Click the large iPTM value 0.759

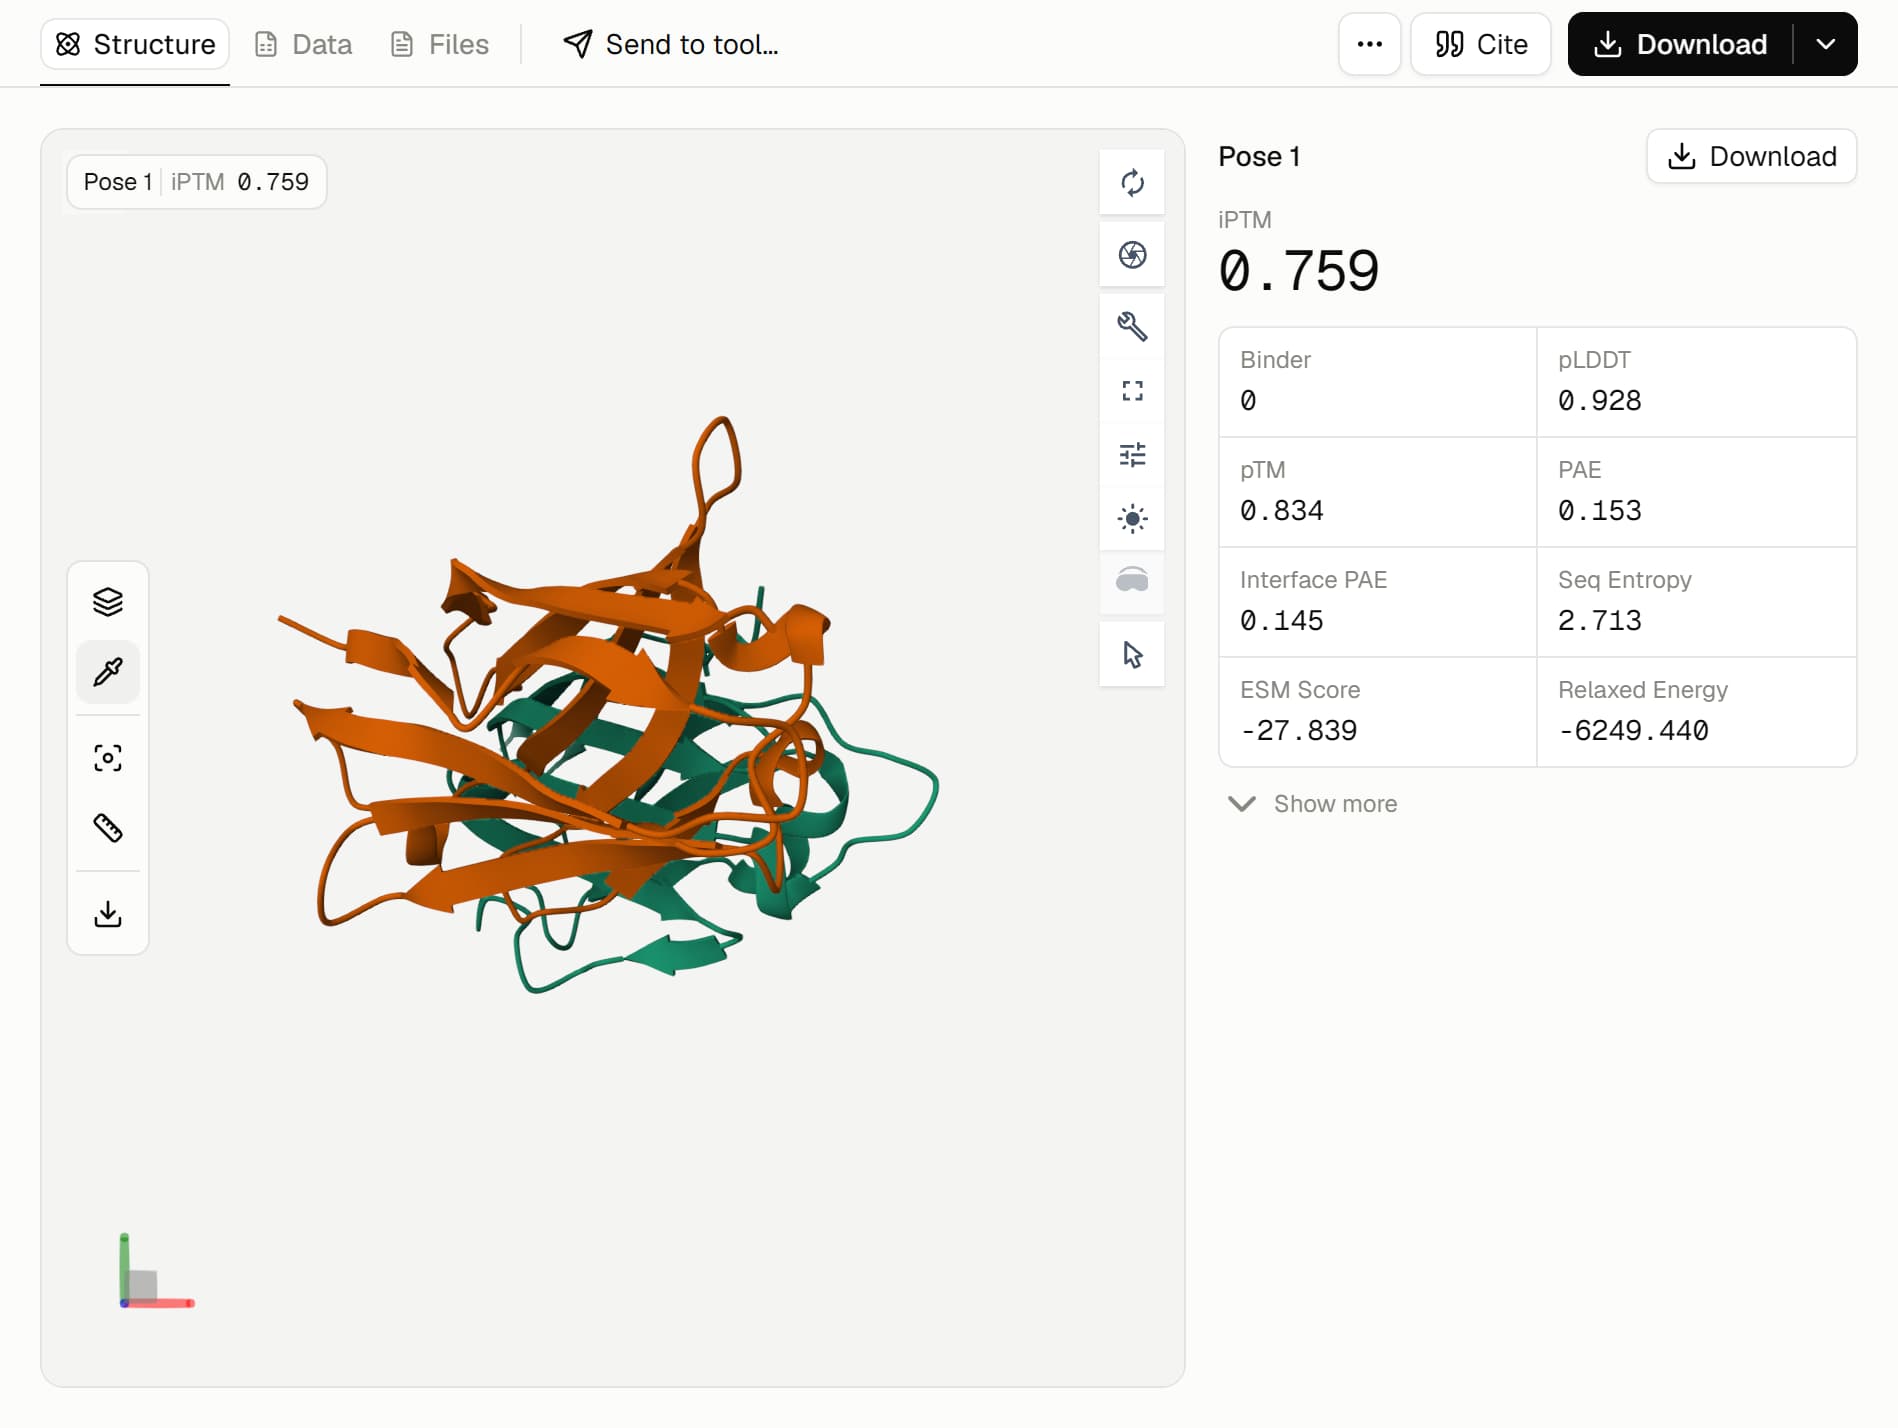pos(1298,271)
